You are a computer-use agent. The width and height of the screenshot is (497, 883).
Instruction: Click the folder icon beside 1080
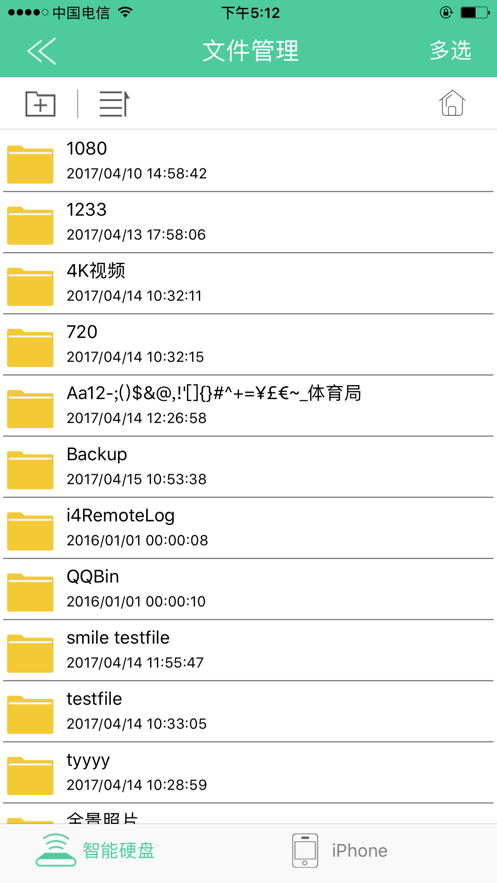tap(30, 164)
